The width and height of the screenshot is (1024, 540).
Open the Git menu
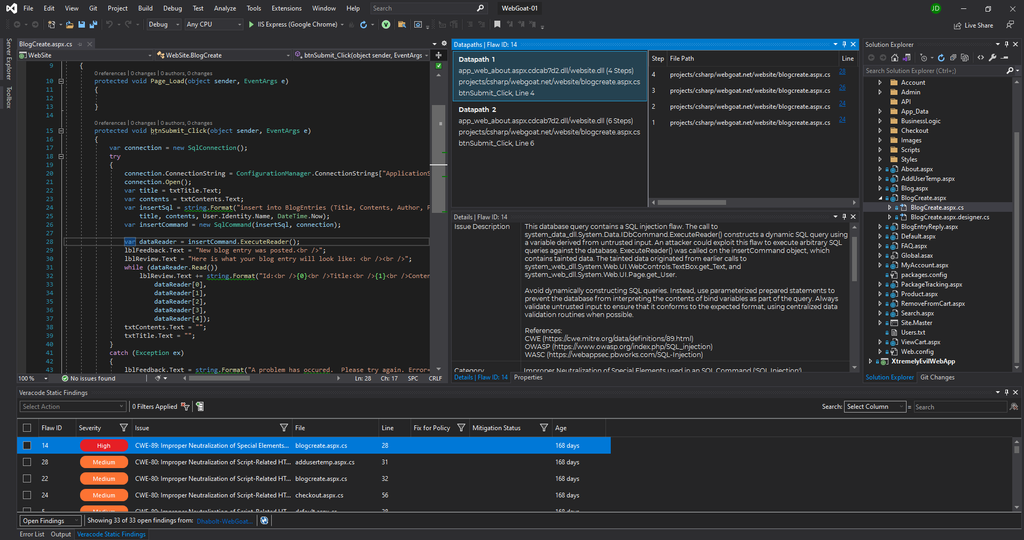coord(93,8)
